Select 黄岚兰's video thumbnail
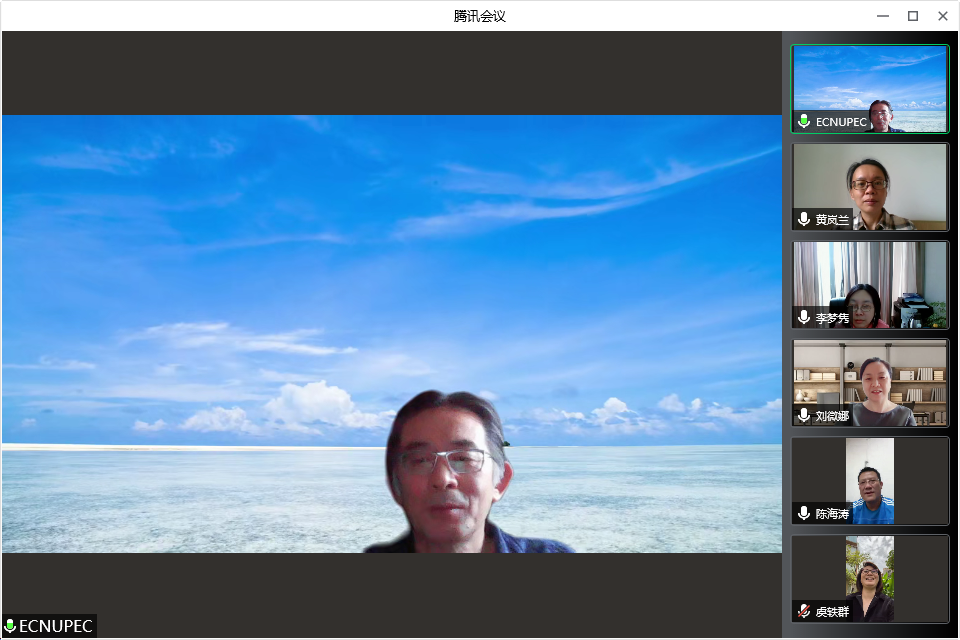 869,186
